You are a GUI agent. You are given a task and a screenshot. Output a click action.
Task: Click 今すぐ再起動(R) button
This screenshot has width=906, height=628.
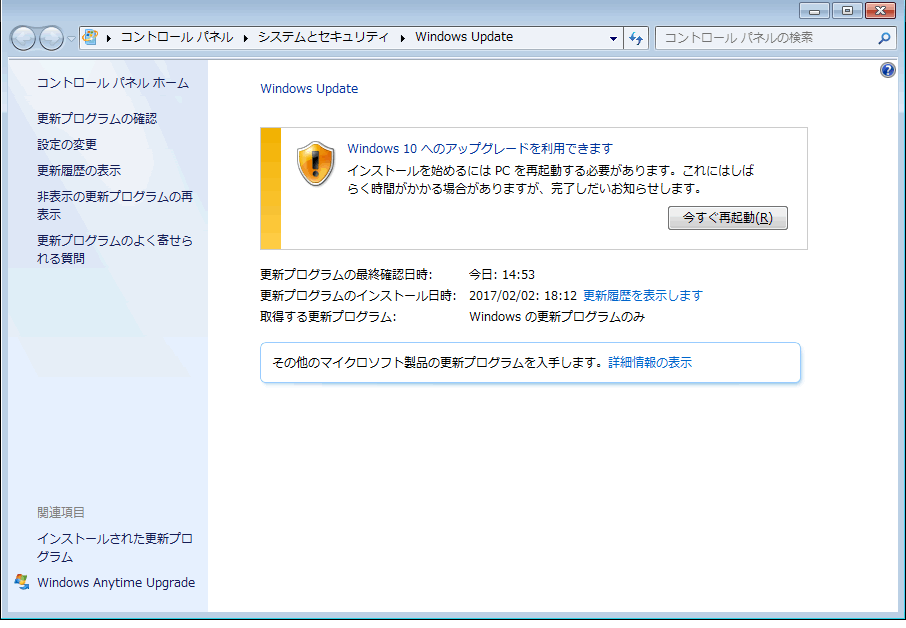point(727,218)
